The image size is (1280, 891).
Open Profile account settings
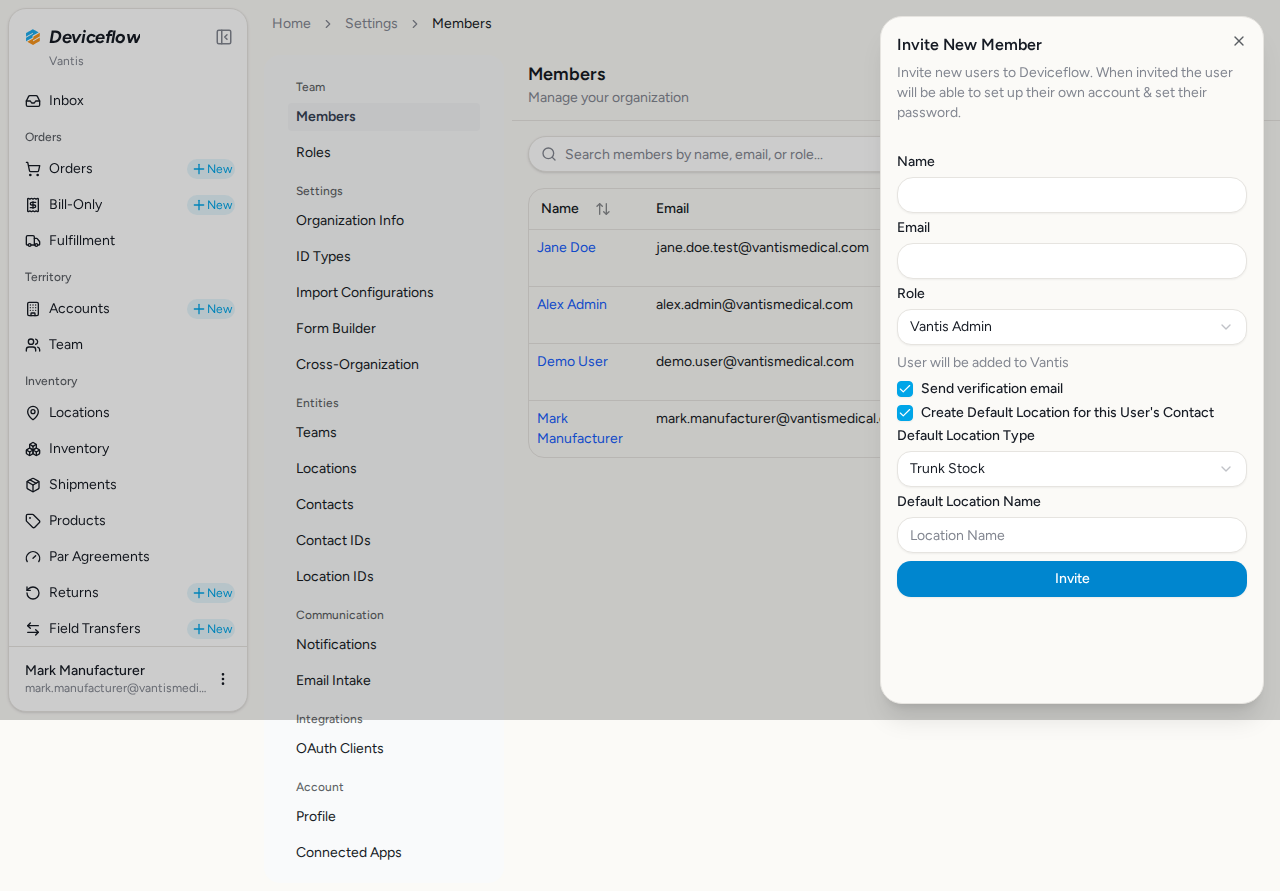pos(384,817)
